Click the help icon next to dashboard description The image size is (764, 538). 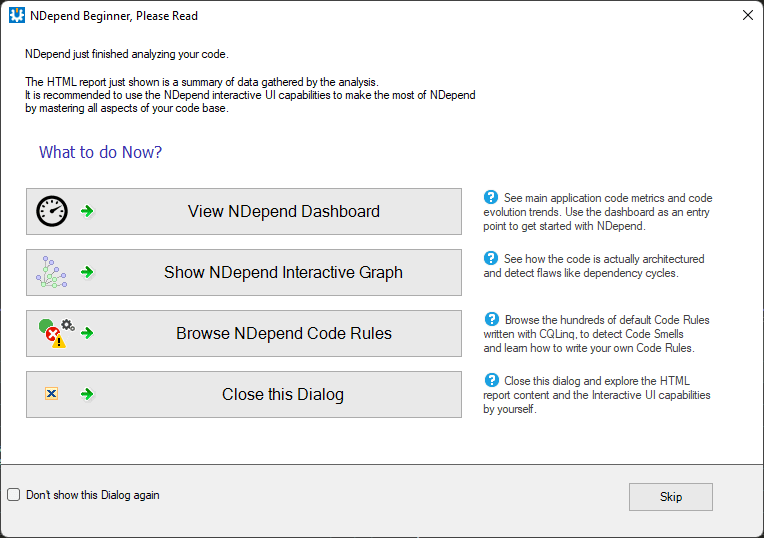coord(491,197)
